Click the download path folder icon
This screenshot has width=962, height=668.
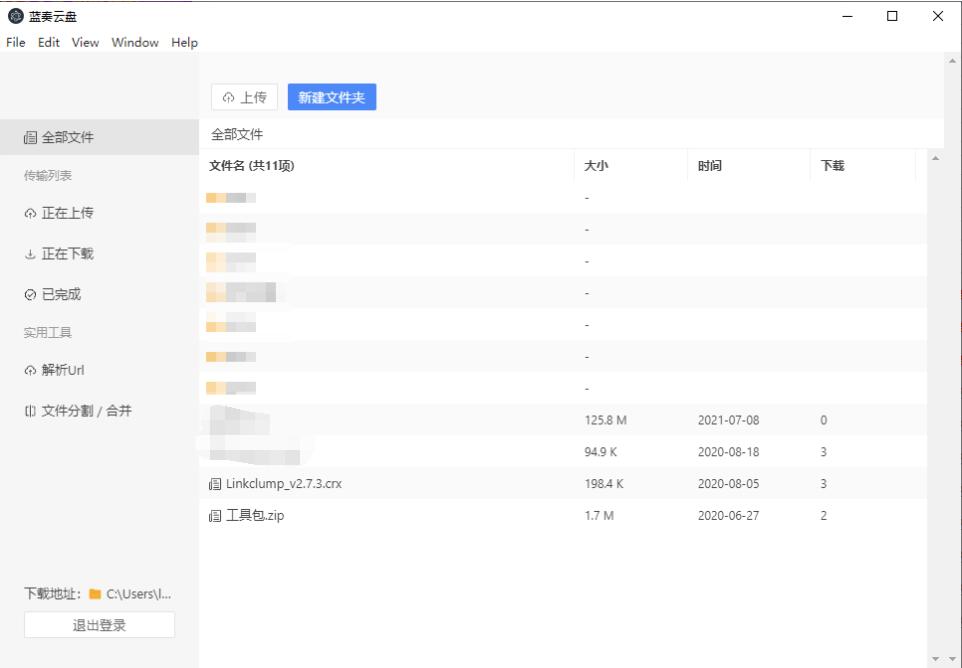(x=95, y=594)
